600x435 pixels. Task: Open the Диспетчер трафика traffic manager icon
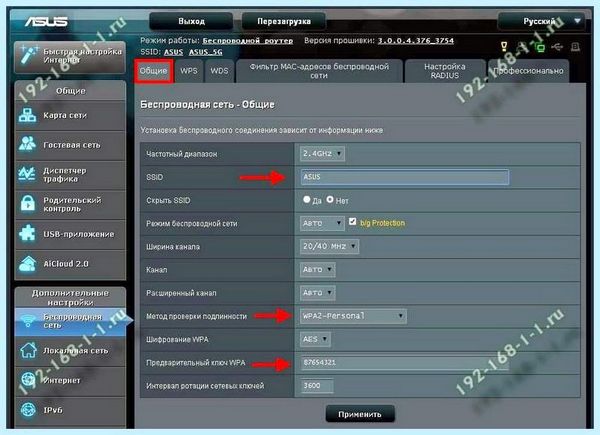[27, 174]
